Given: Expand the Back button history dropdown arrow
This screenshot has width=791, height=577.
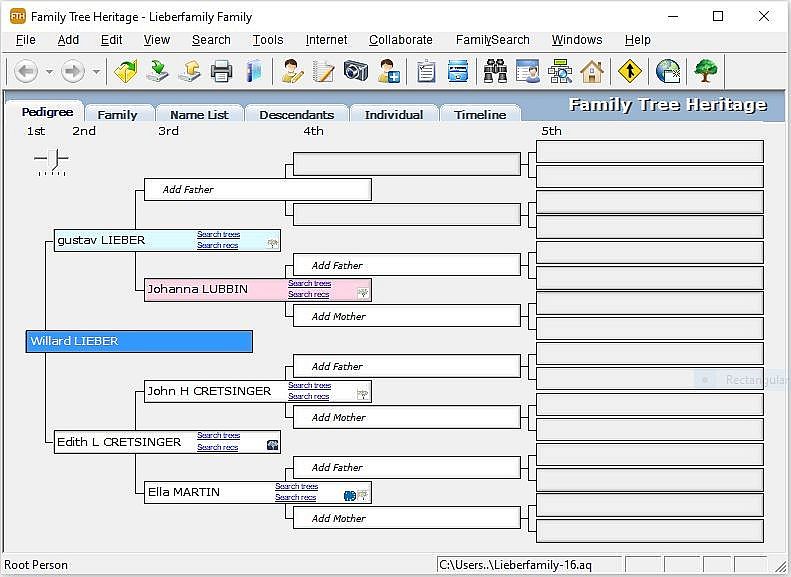Looking at the screenshot, I should click(x=49, y=72).
